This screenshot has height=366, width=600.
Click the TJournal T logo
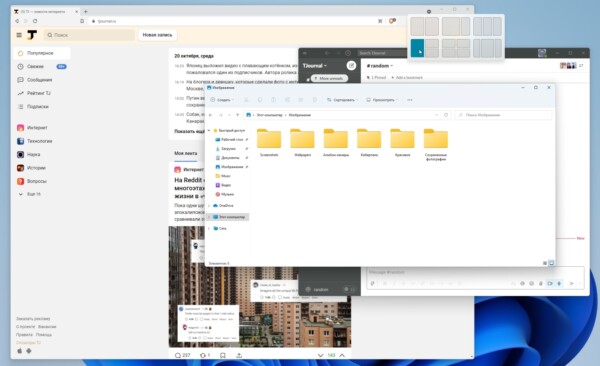click(x=32, y=35)
